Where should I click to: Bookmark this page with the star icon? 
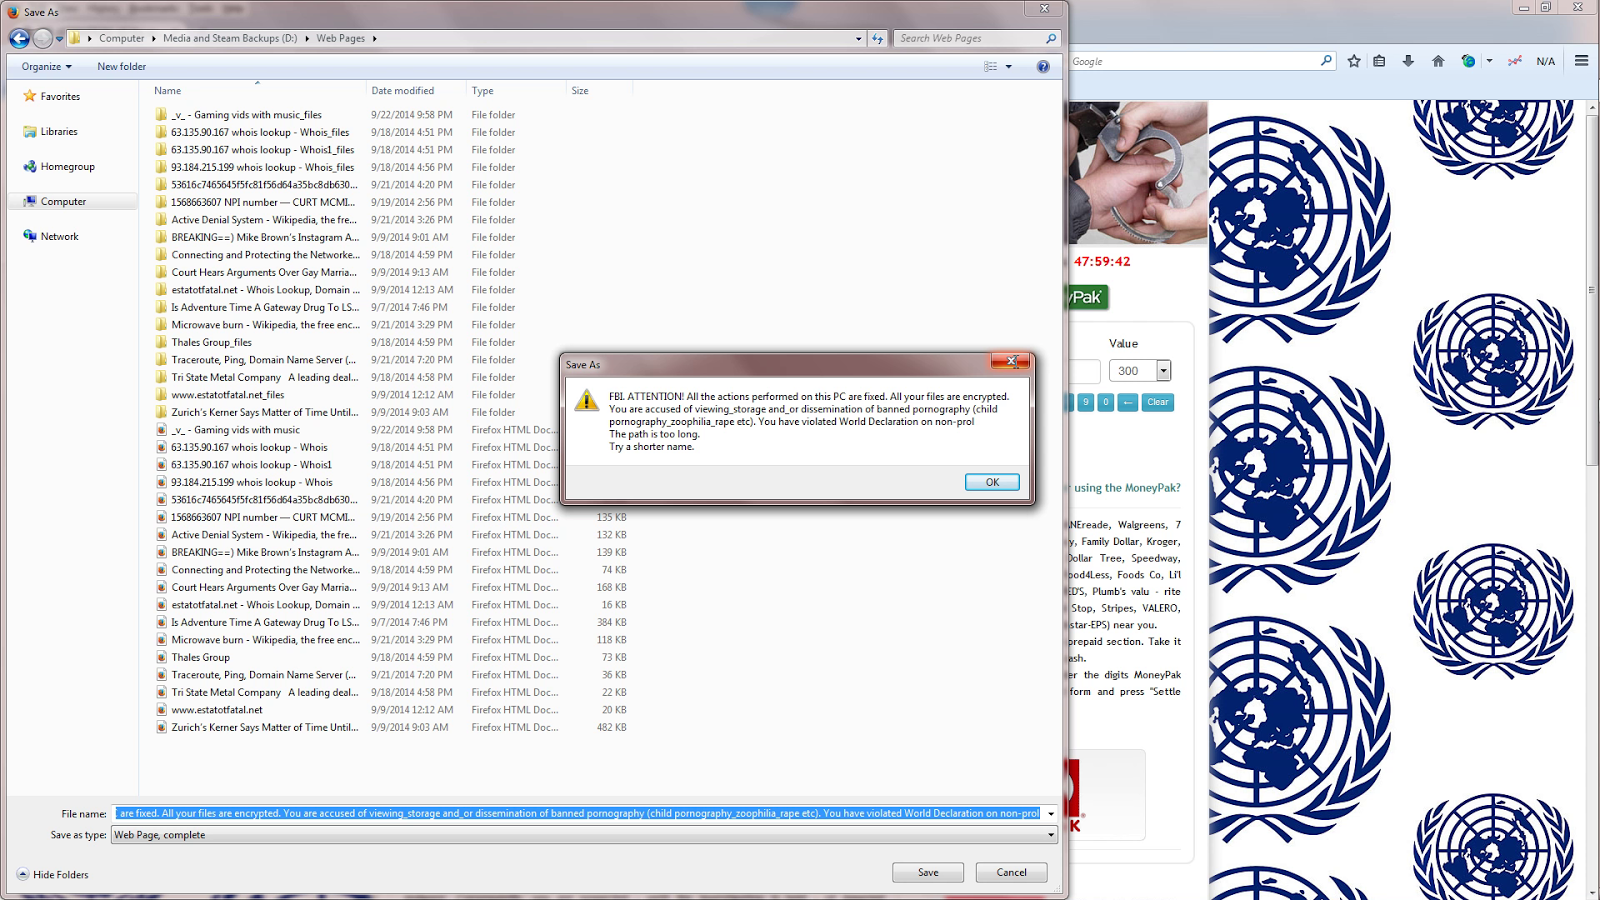[1354, 61]
